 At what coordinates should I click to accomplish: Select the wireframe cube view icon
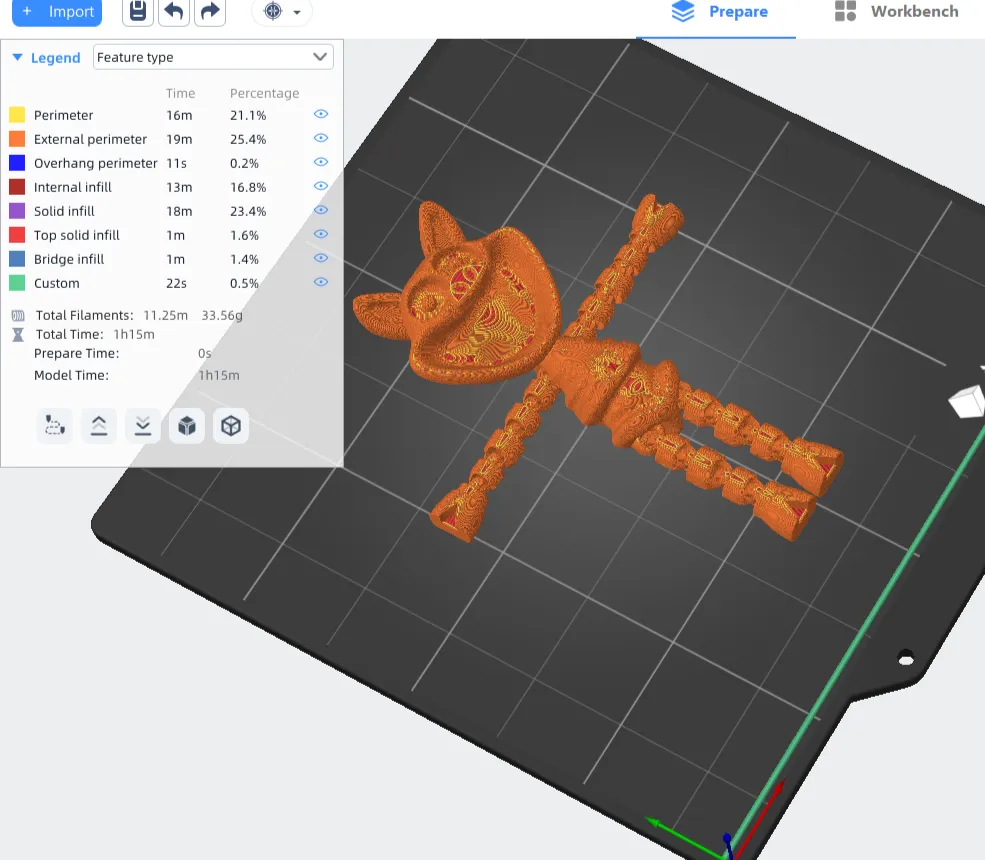[231, 426]
